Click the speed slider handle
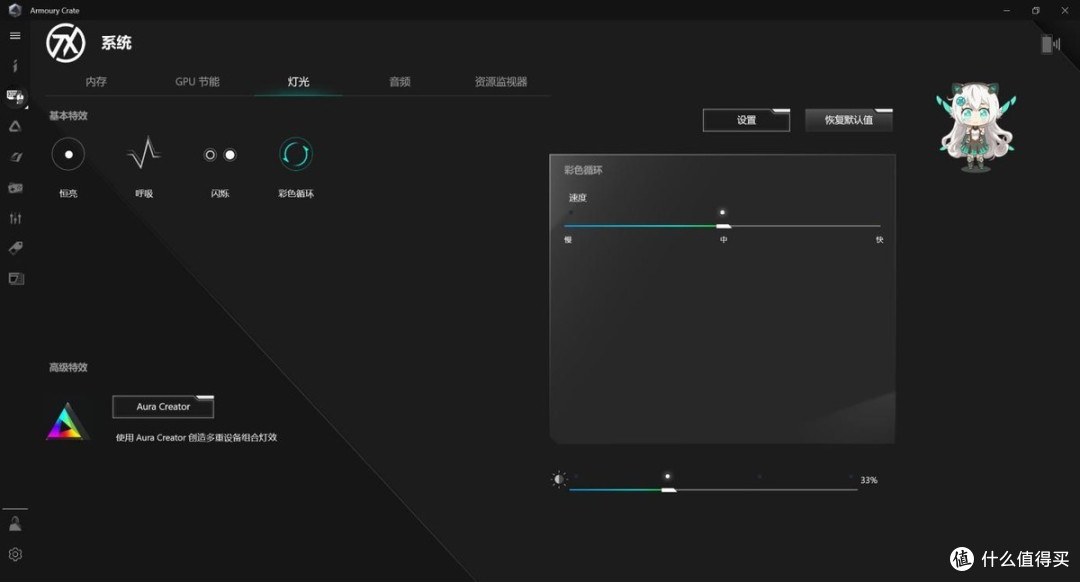Screen dimensions: 1080x582 [x=723, y=226]
